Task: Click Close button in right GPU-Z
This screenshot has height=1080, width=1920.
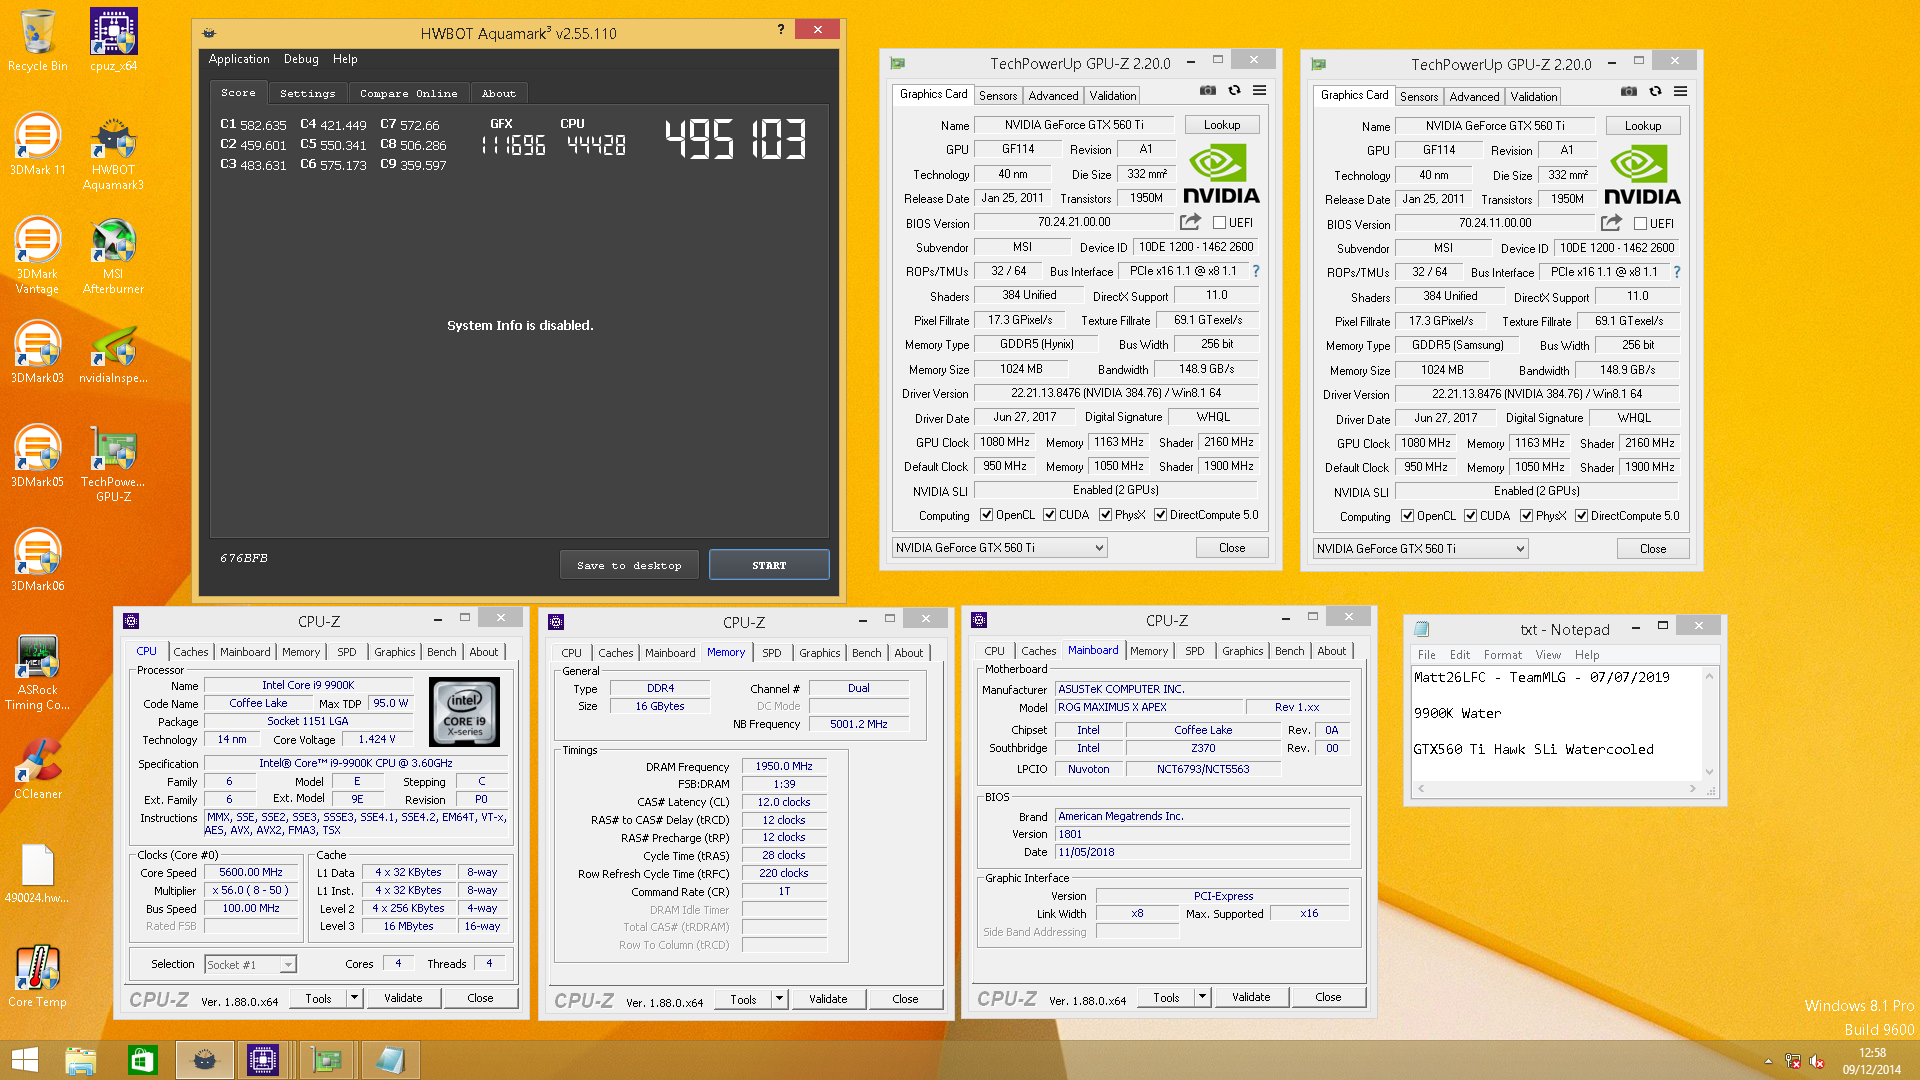Action: 1653,549
